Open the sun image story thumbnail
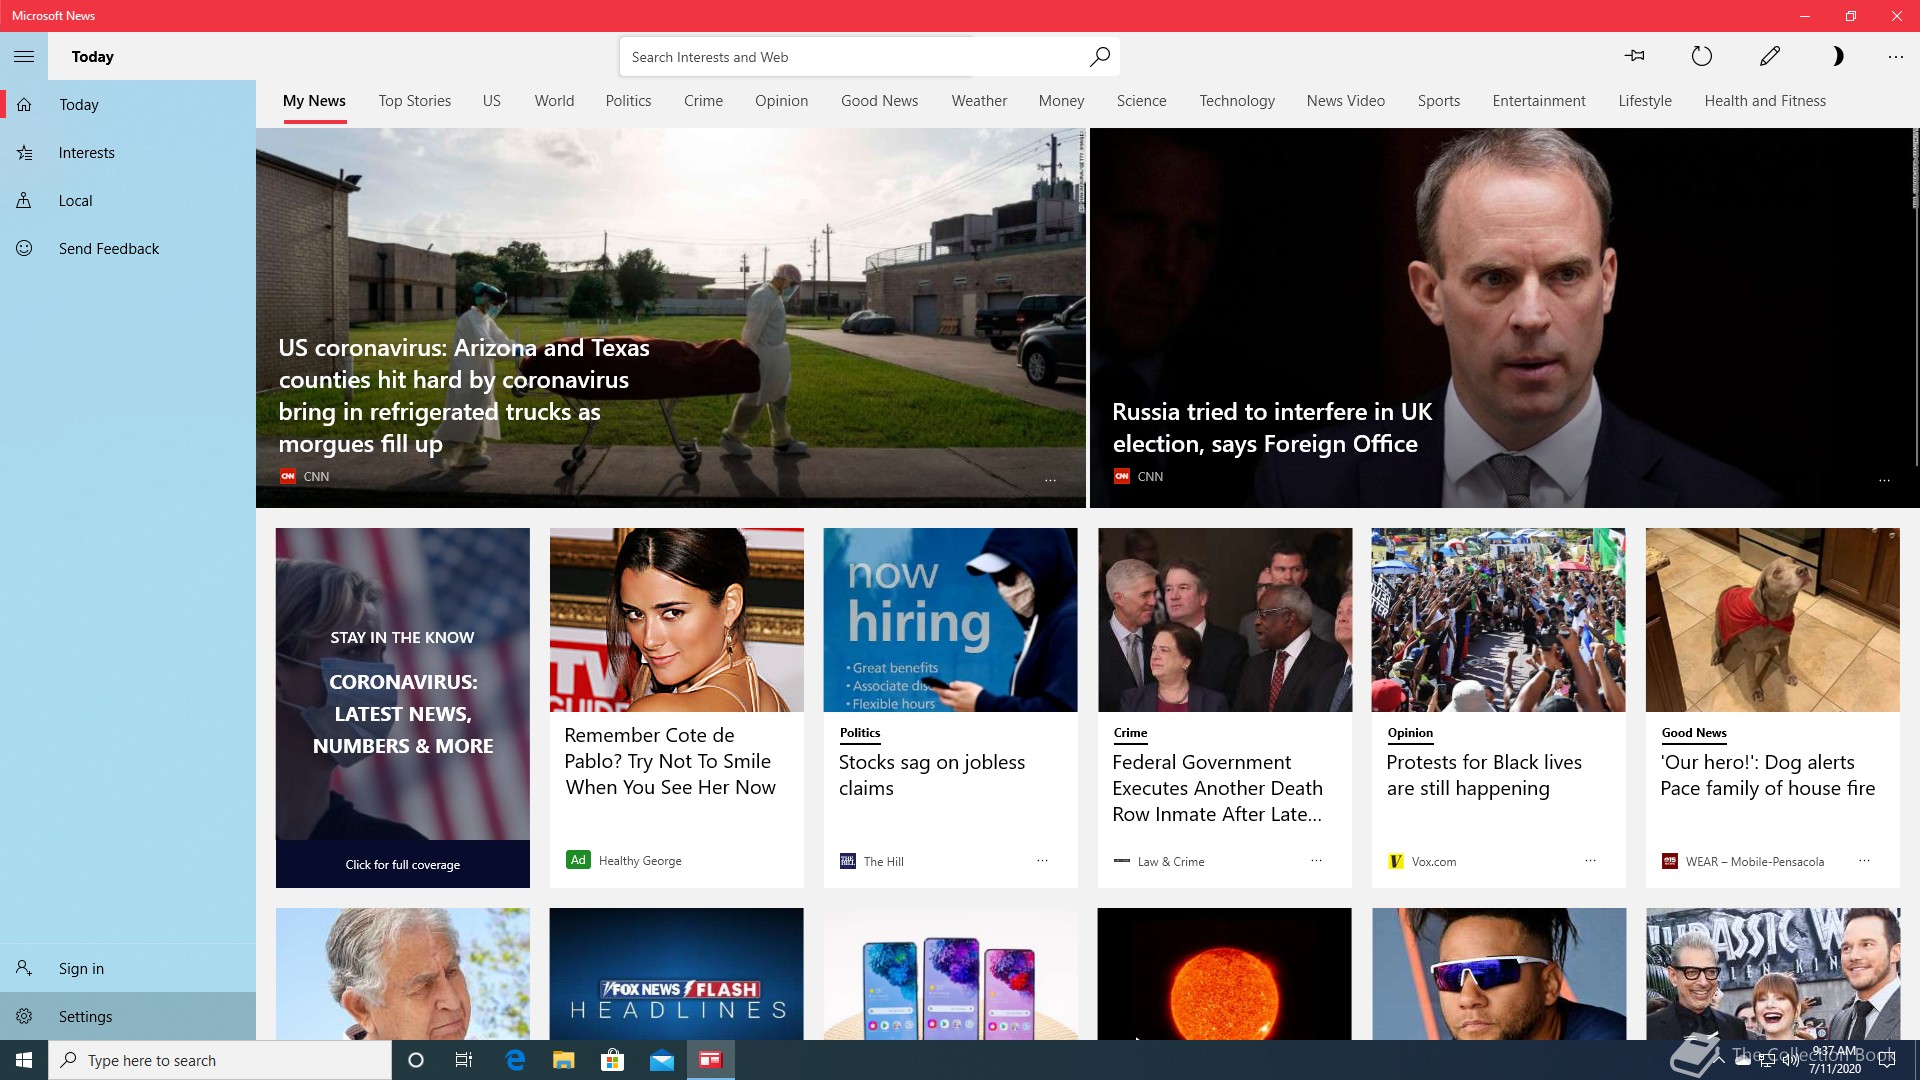 click(x=1225, y=974)
